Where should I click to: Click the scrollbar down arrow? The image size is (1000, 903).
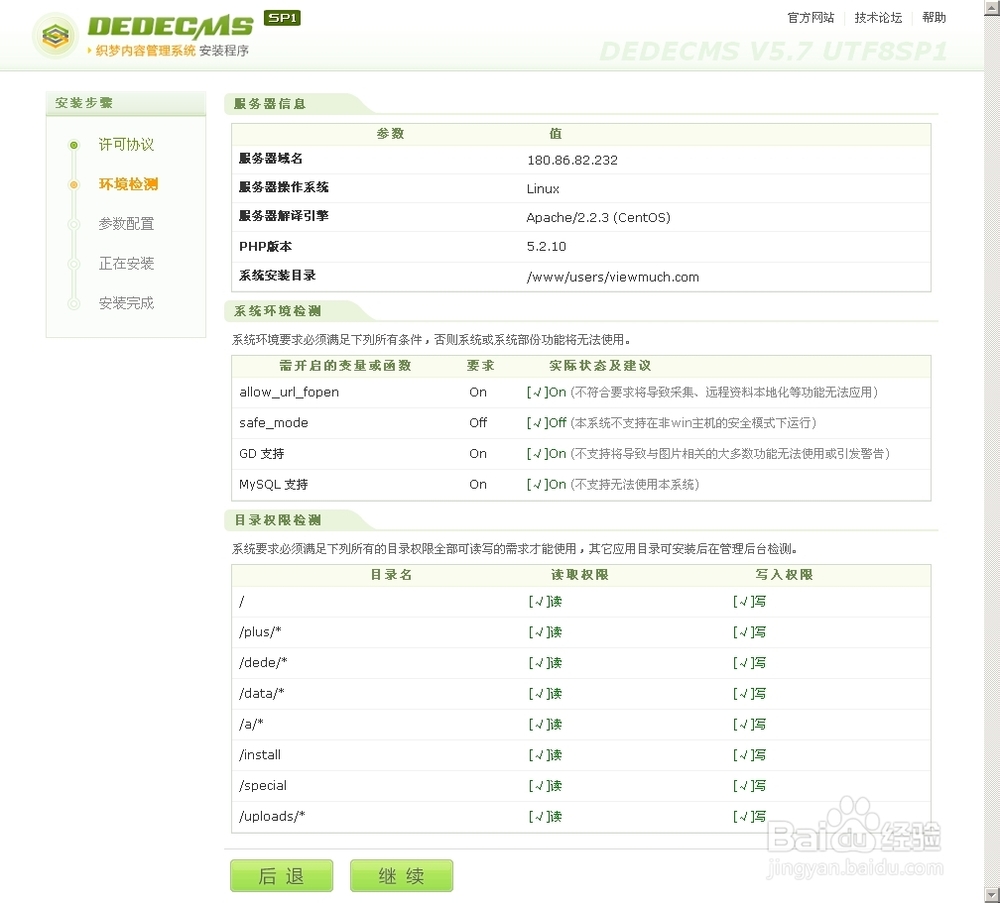(x=992, y=895)
